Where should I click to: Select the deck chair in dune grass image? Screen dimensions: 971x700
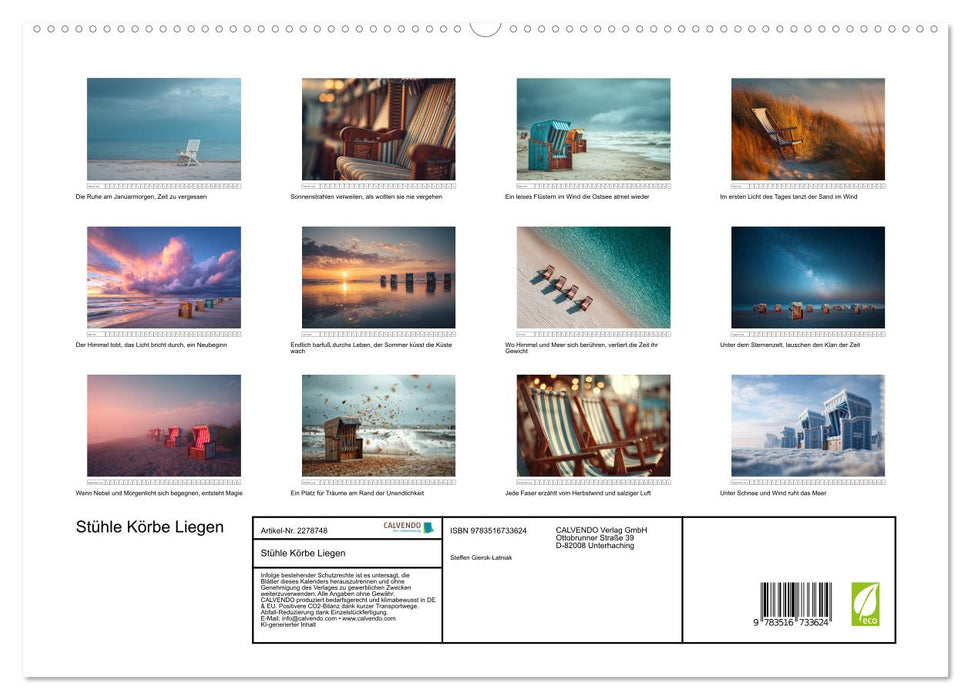(807, 129)
